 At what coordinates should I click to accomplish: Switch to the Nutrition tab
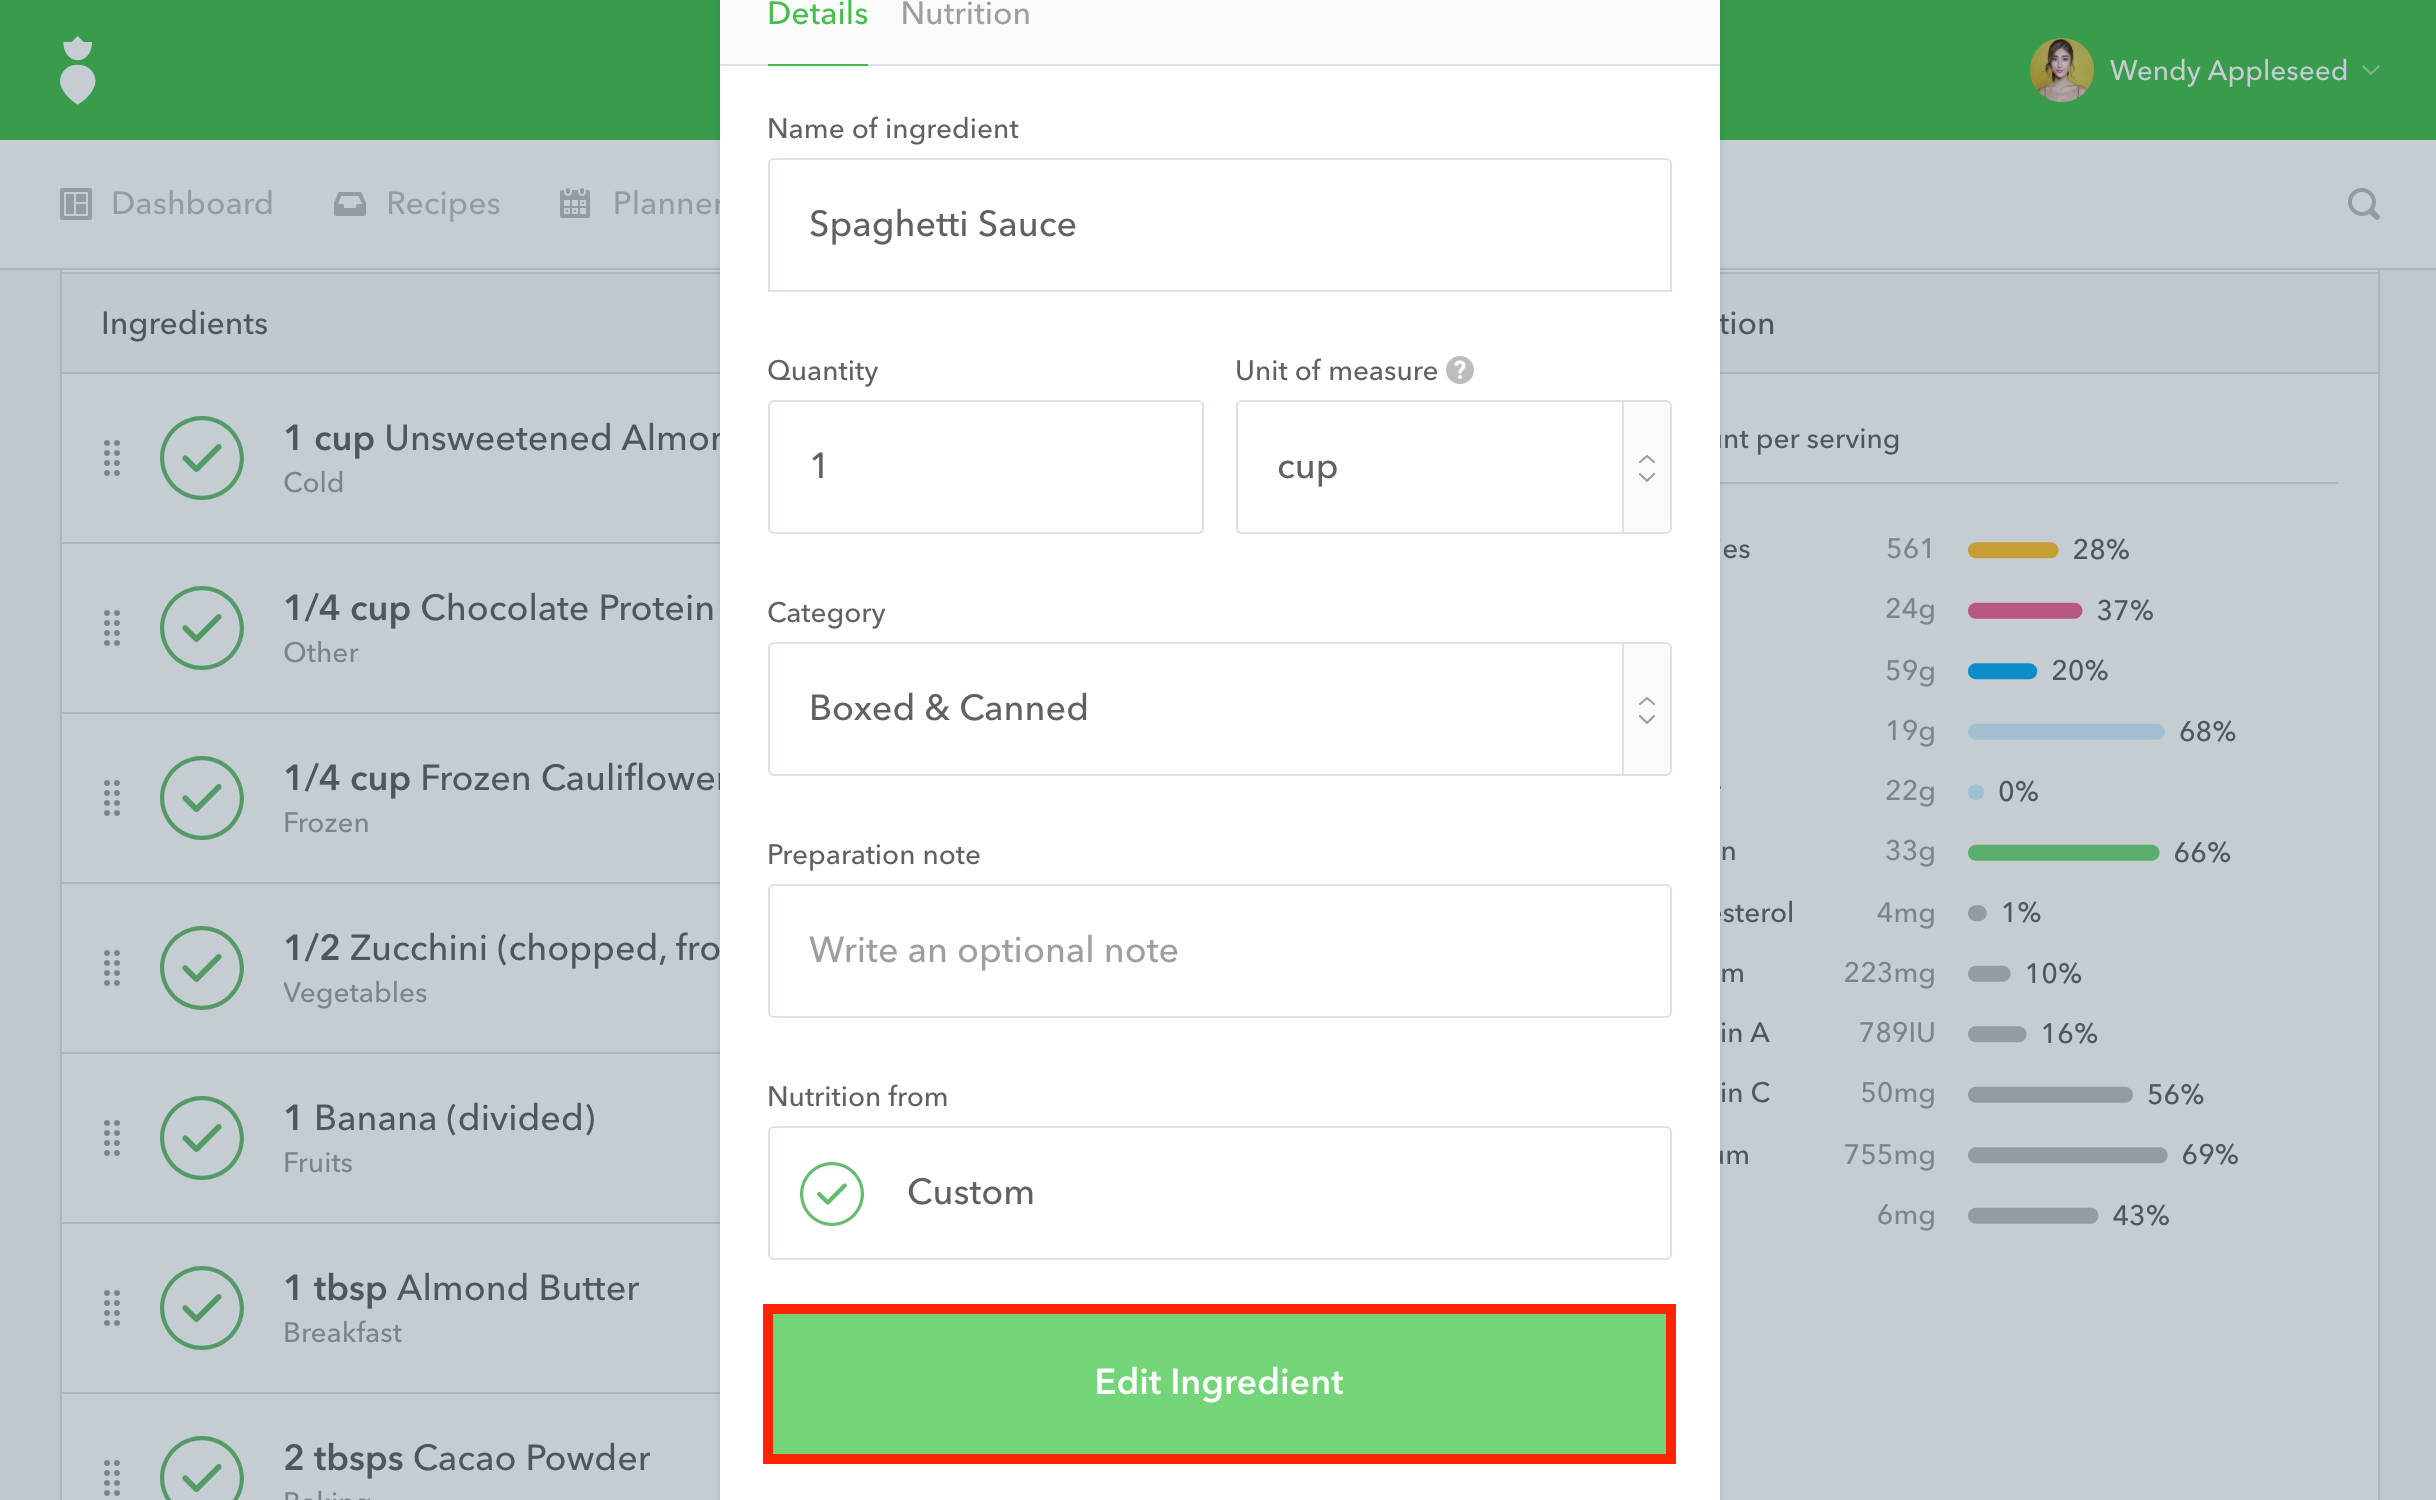pos(965,15)
